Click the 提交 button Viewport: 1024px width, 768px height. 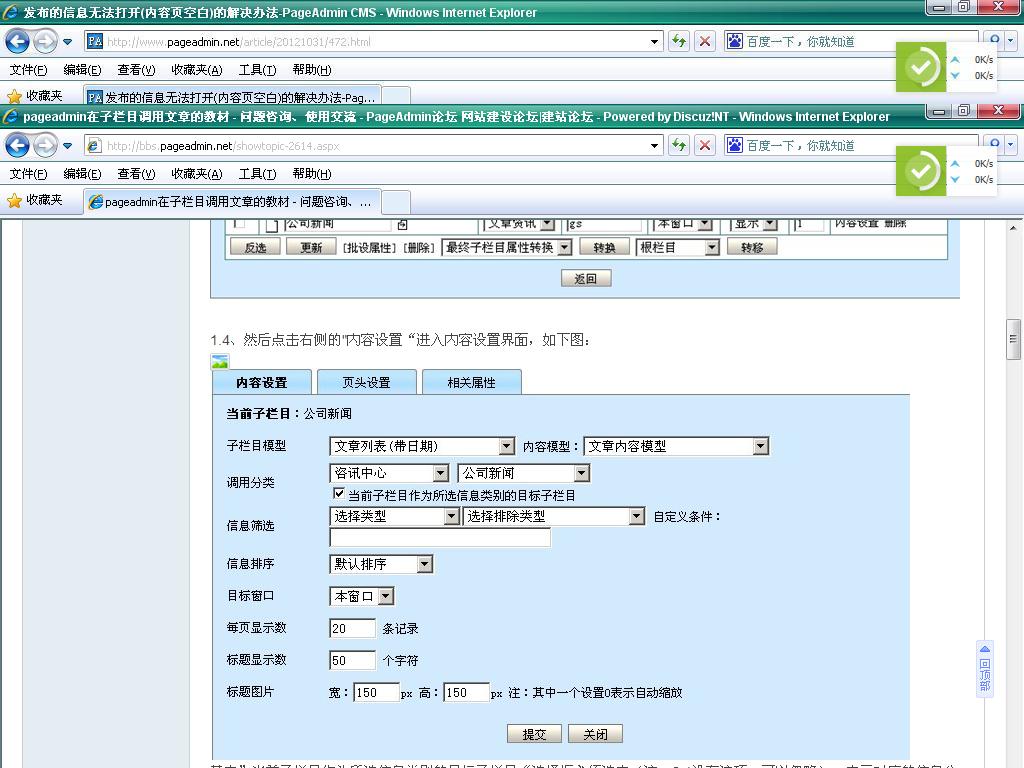pos(534,734)
